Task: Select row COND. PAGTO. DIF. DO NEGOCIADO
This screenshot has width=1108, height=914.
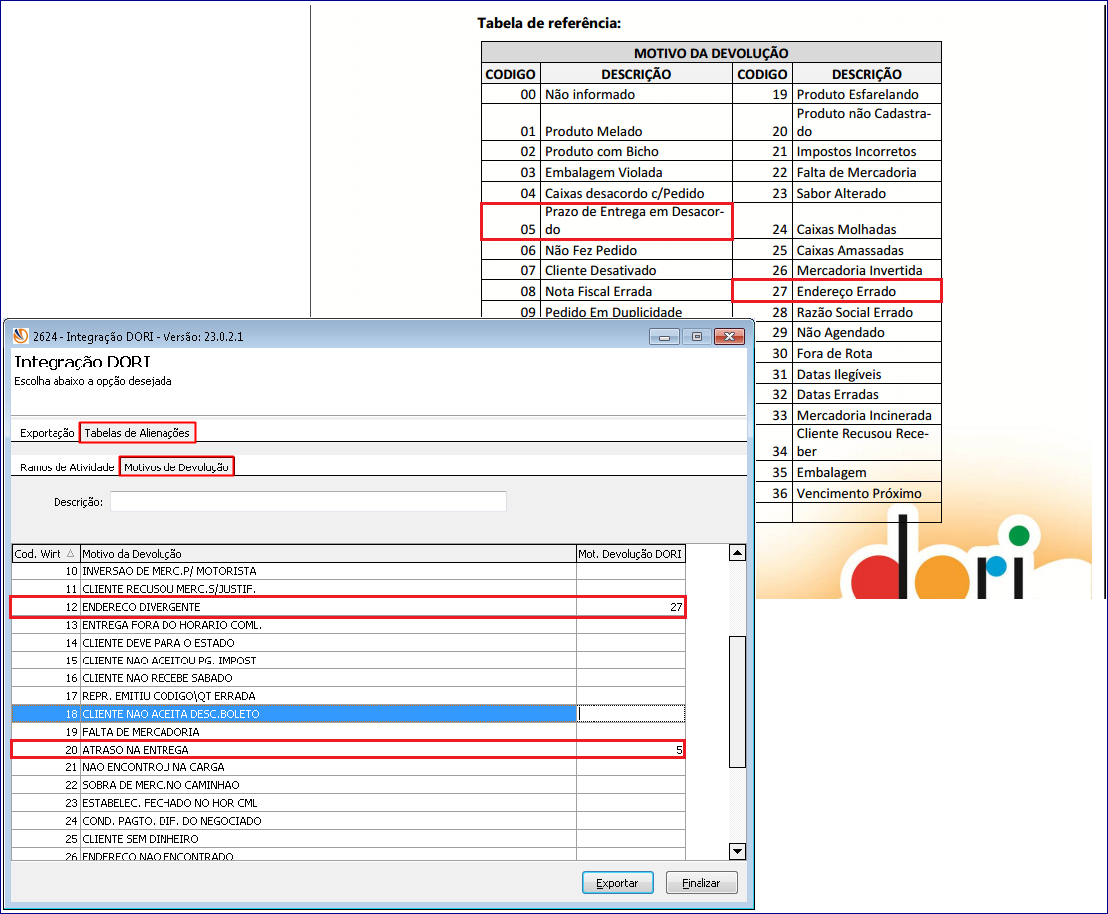Action: tap(348, 821)
